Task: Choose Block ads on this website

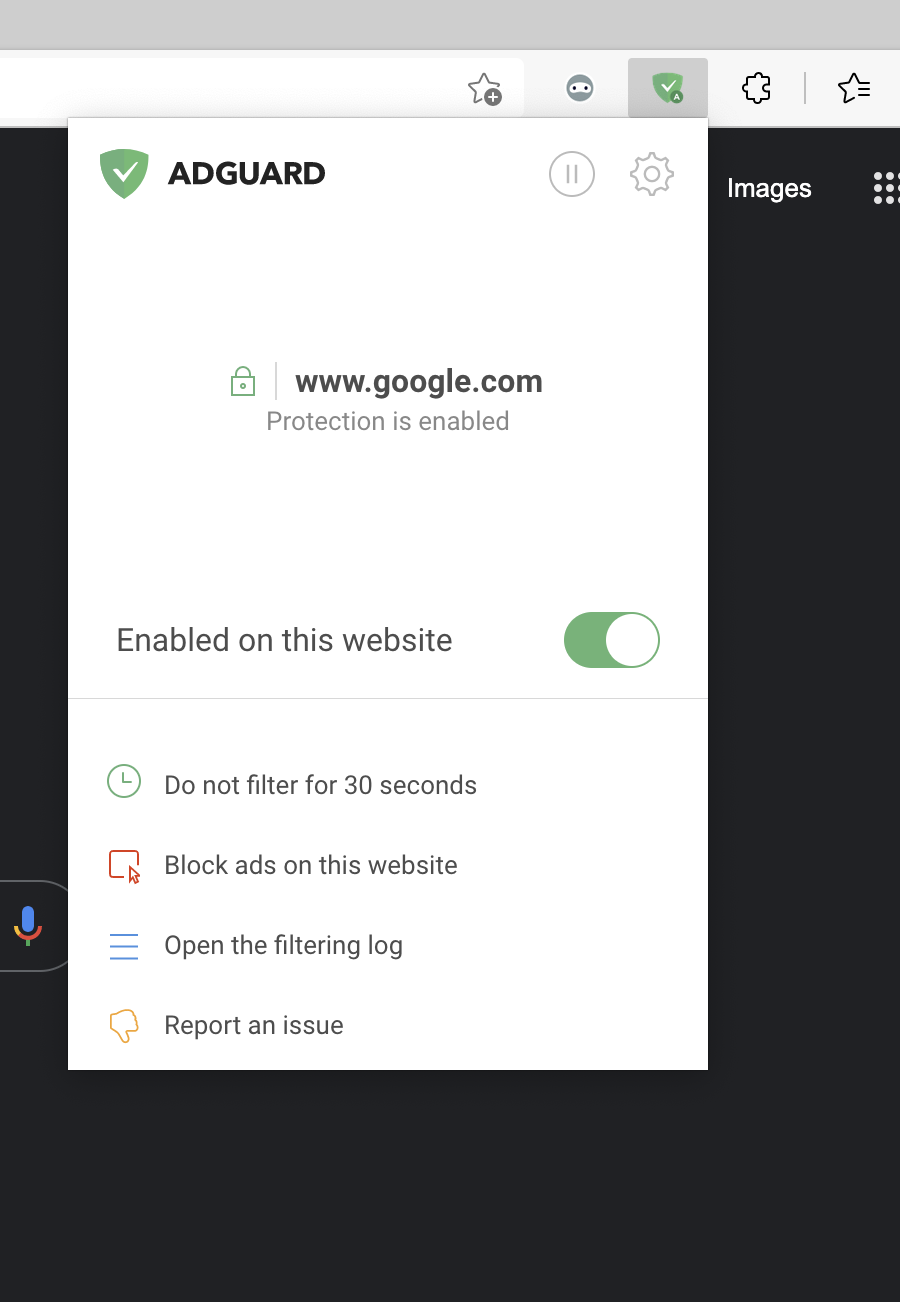Action: (310, 864)
